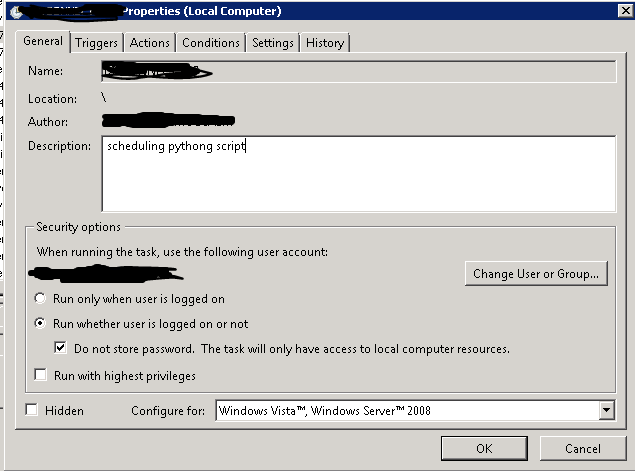The width and height of the screenshot is (635, 471).
Task: Tick the Hidden checkbox
Action: 32,410
